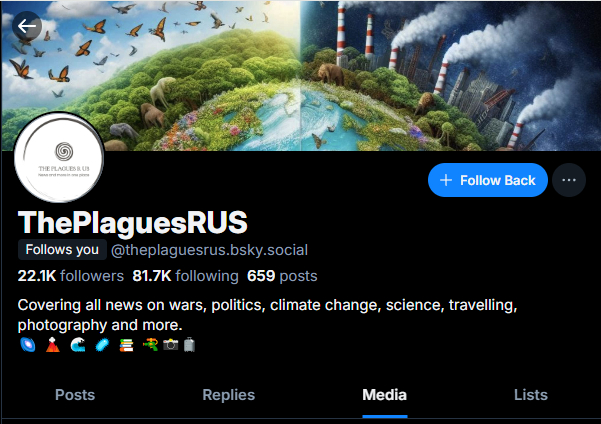Open the three-dots more options menu

[569, 180]
